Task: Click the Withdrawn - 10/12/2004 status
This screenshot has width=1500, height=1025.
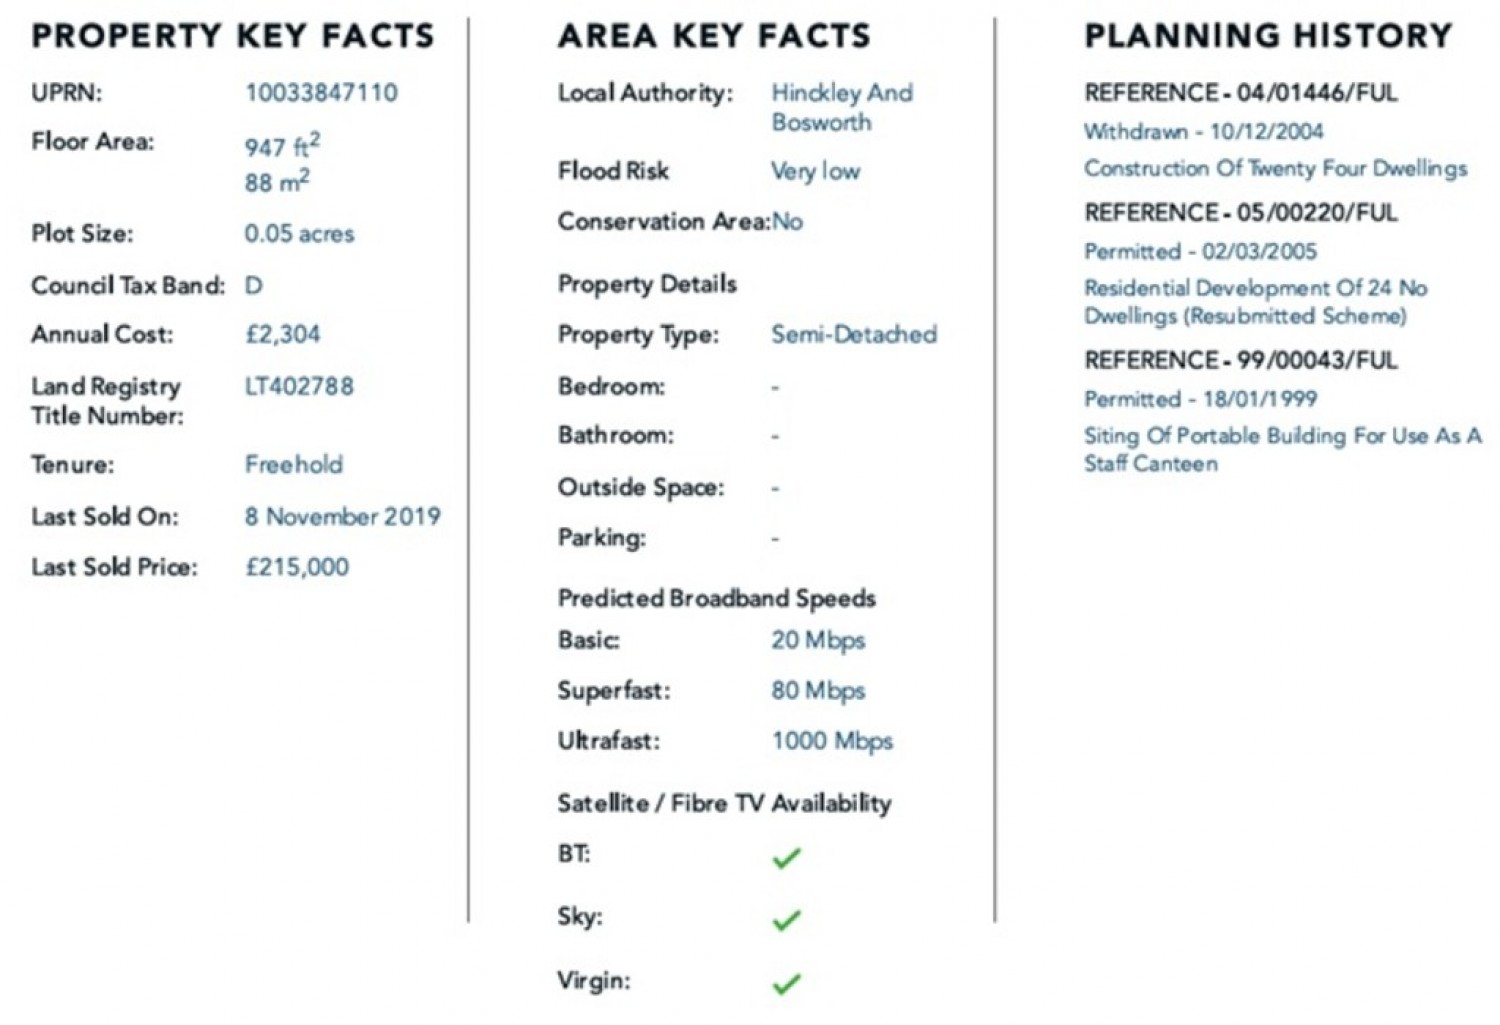Action: 1203,131
